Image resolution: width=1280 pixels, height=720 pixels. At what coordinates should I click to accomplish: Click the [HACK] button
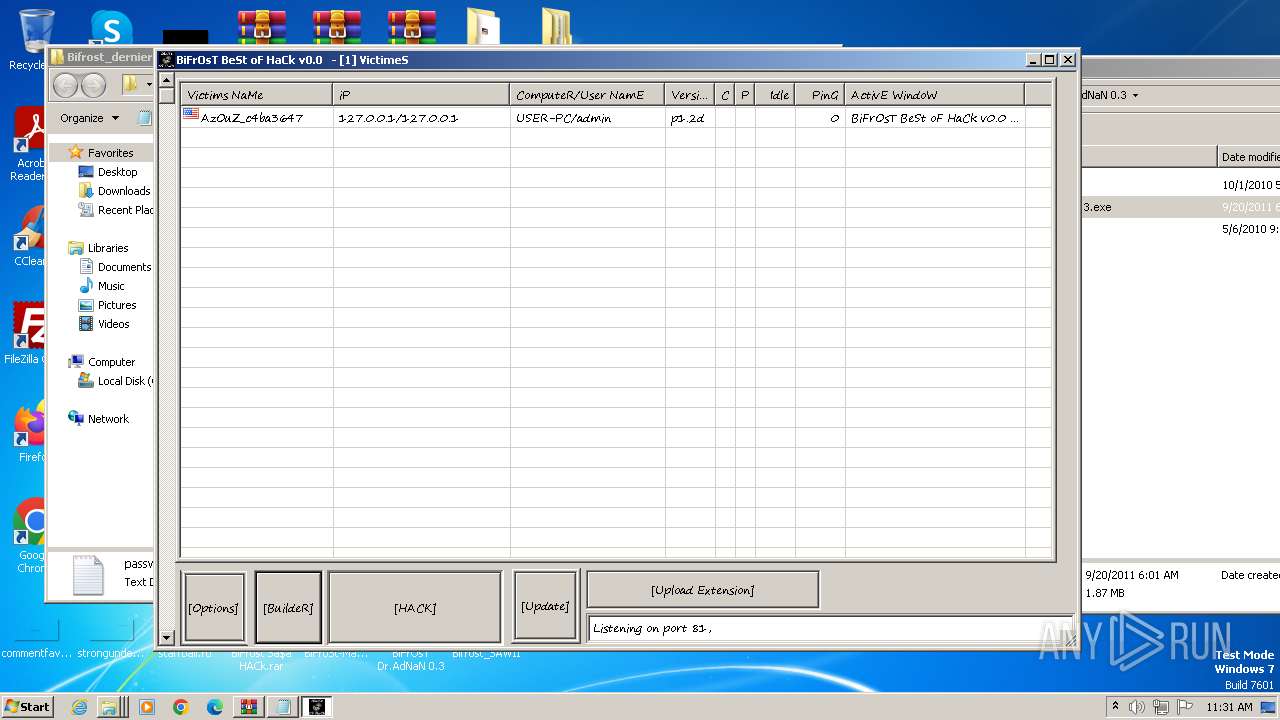[415, 608]
